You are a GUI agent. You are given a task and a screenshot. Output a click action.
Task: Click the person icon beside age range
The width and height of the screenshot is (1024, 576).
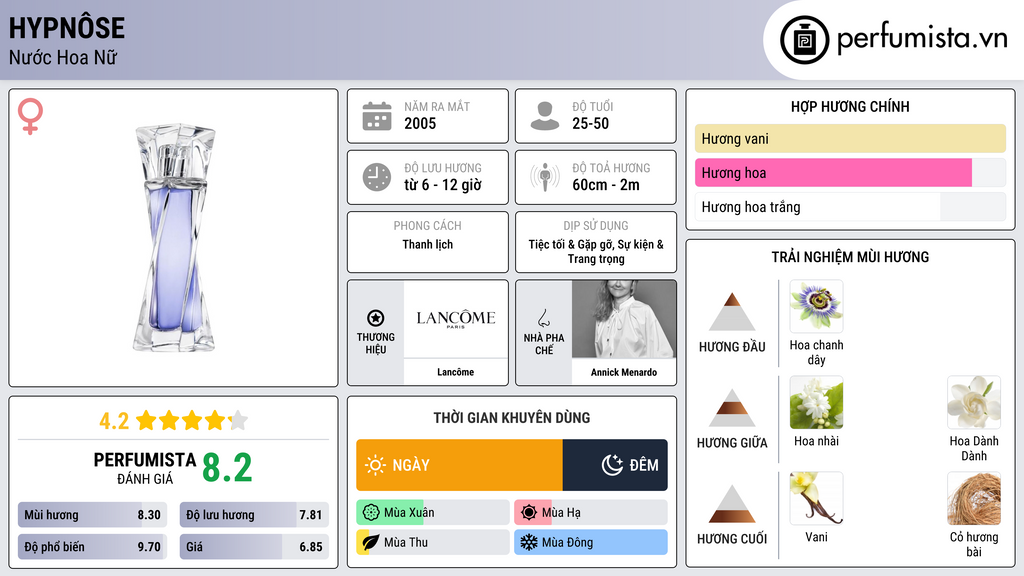[x=544, y=116]
